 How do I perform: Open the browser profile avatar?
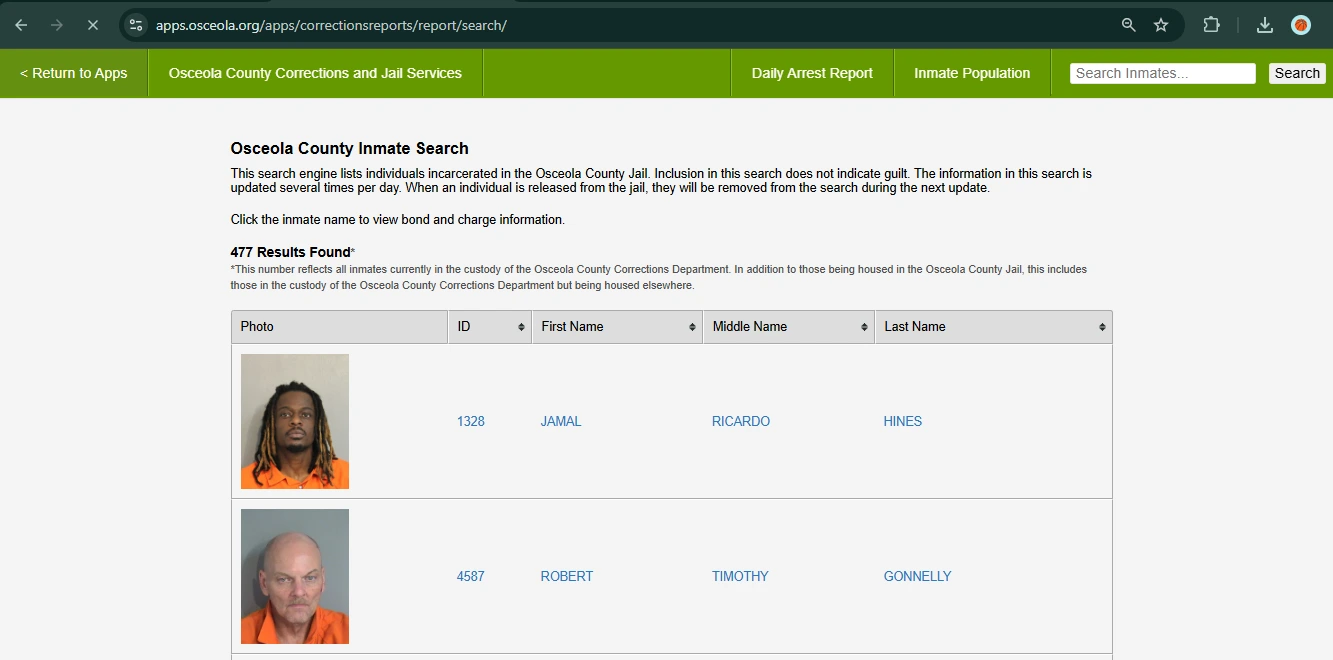click(x=1301, y=25)
